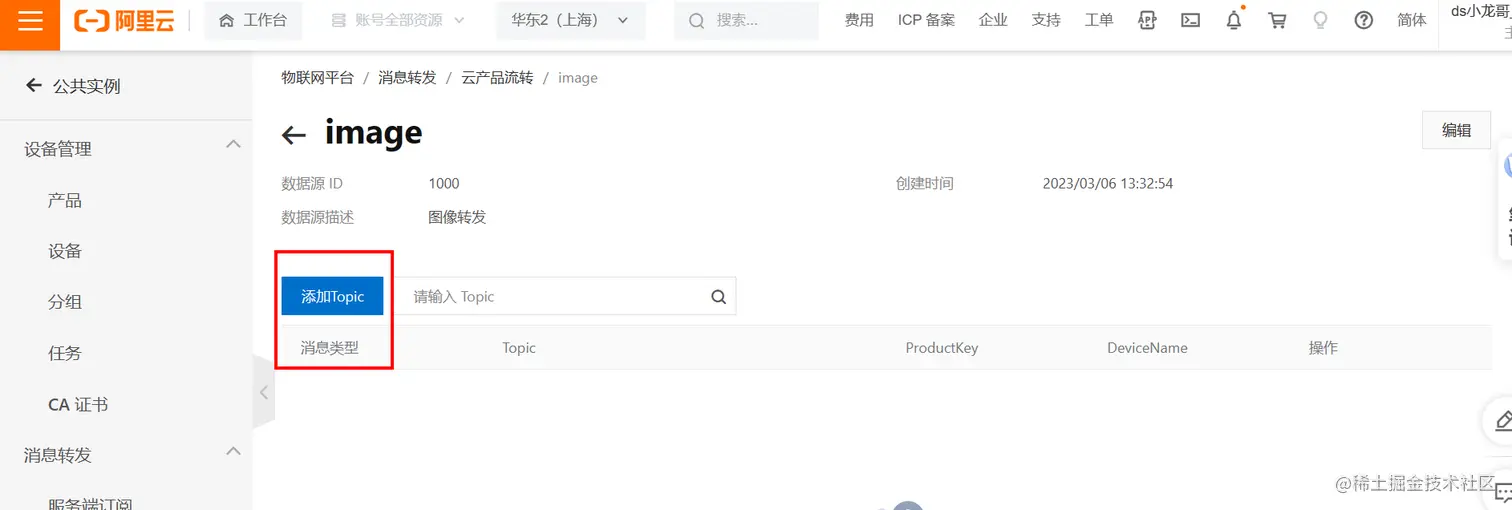Screen dimensions: 1512x510
Task: Collapse the 设备管理 sidebar section
Action: tap(233, 145)
